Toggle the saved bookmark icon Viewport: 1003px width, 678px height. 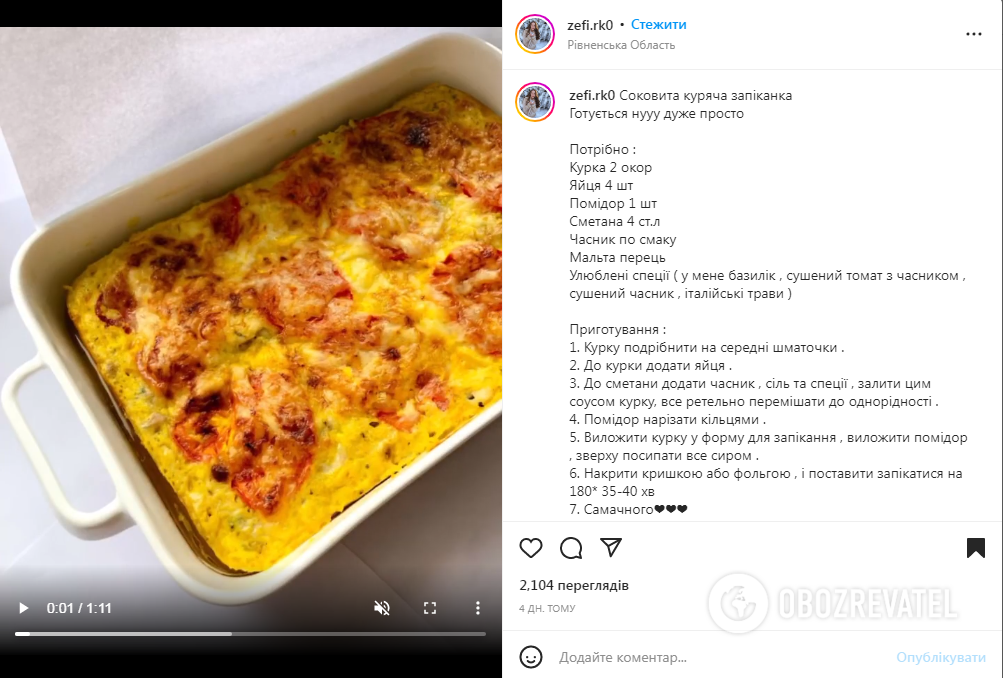click(975, 548)
